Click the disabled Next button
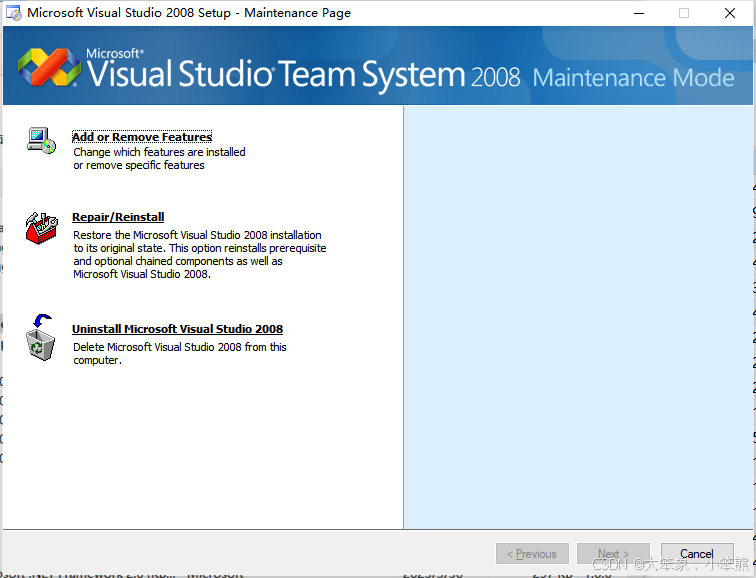 613,554
